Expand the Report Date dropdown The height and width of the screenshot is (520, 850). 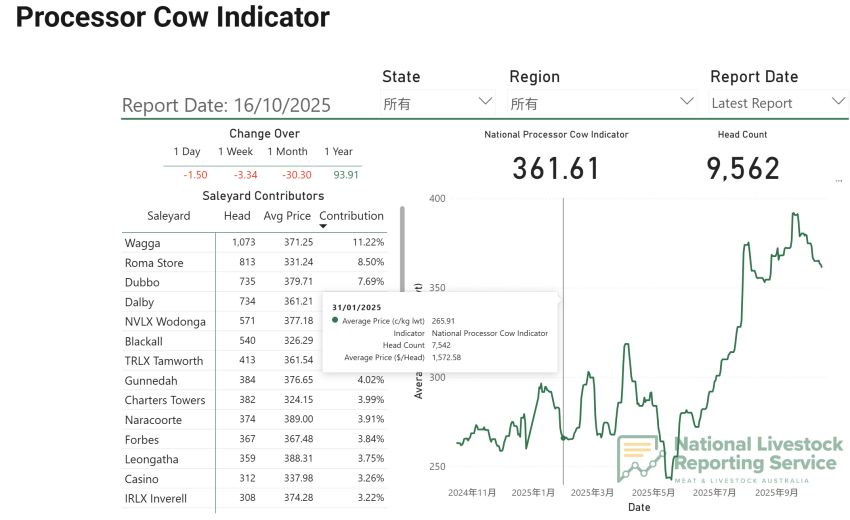pyautogui.click(x=778, y=102)
